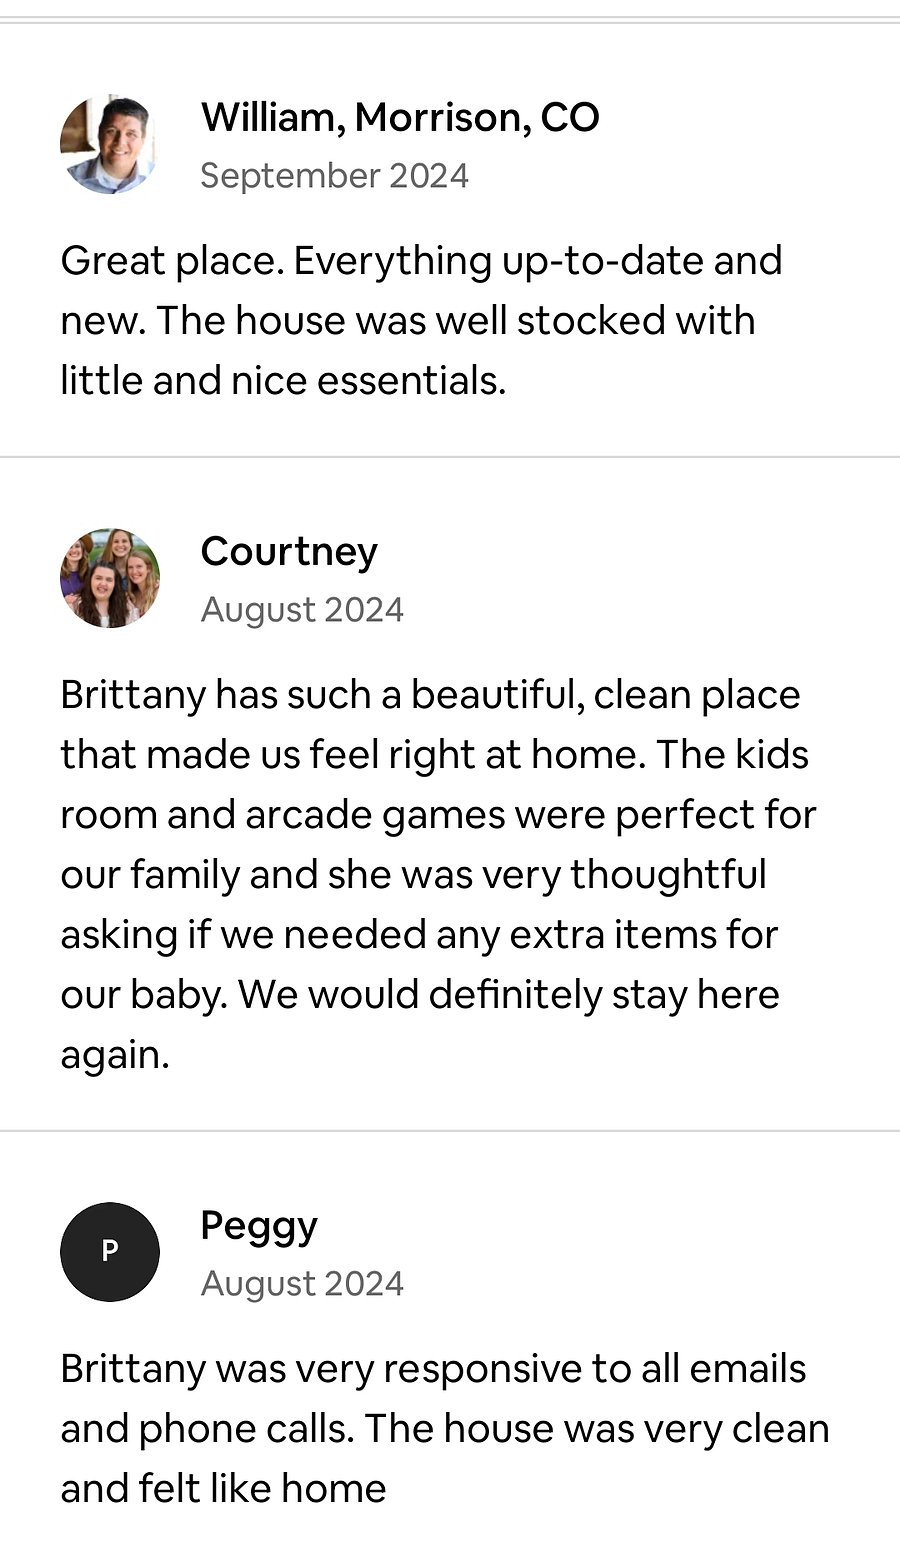Click September 2024 review date
Viewport: 900px width, 1562px height.
point(334,176)
